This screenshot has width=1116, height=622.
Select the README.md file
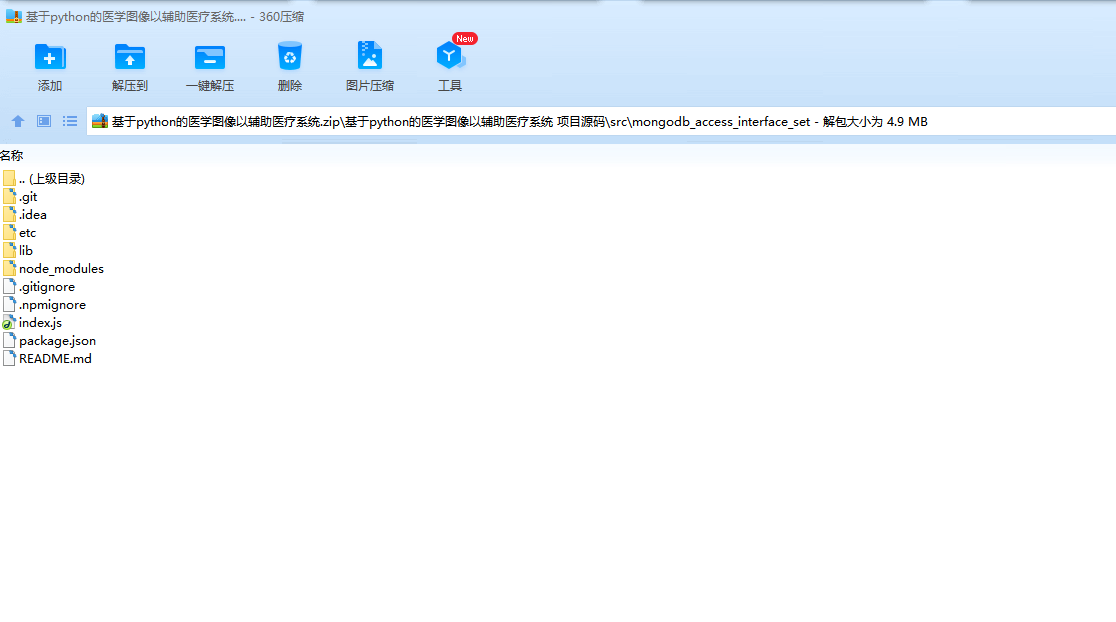point(48,359)
